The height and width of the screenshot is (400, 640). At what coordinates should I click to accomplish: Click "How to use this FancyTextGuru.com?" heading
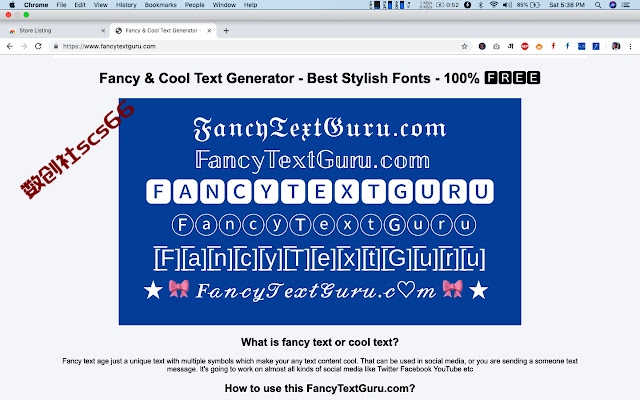pyautogui.click(x=320, y=388)
